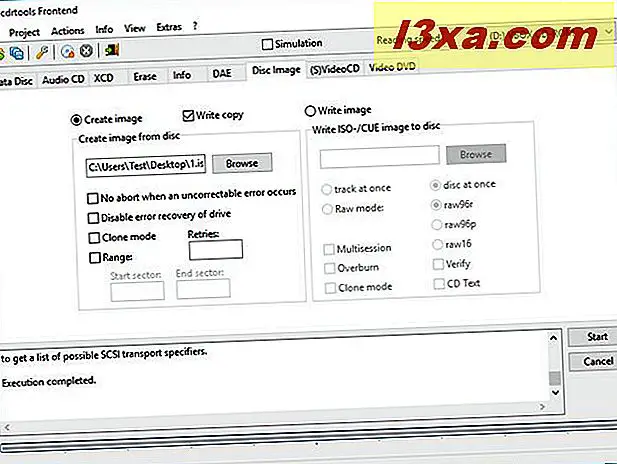This screenshot has height=464, width=617.
Task: Select the Disc Image tab
Action: [276, 70]
